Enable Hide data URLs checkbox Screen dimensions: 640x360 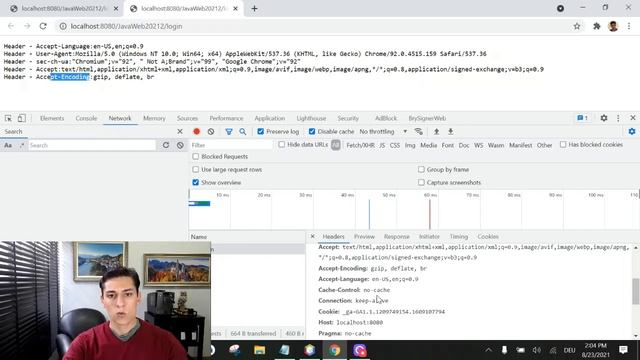(281, 144)
